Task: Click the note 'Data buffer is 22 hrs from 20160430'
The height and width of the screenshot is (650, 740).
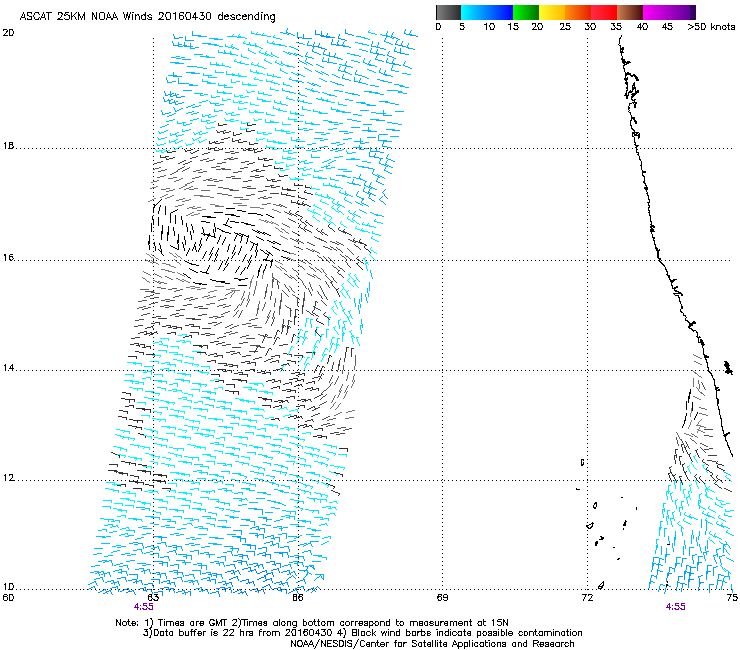Action: point(242,633)
